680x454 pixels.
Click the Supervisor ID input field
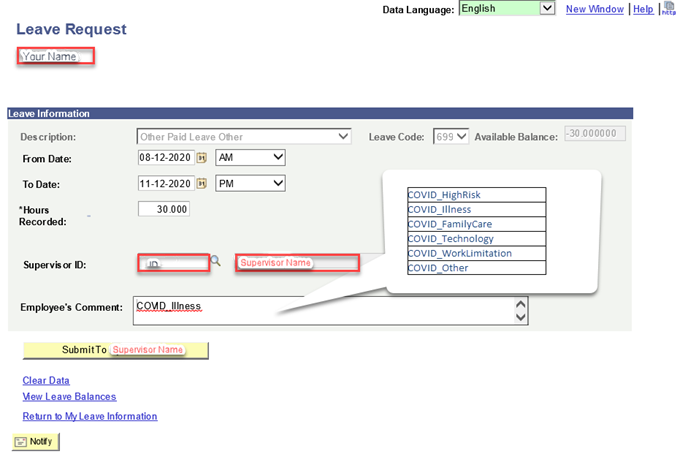[x=173, y=264]
